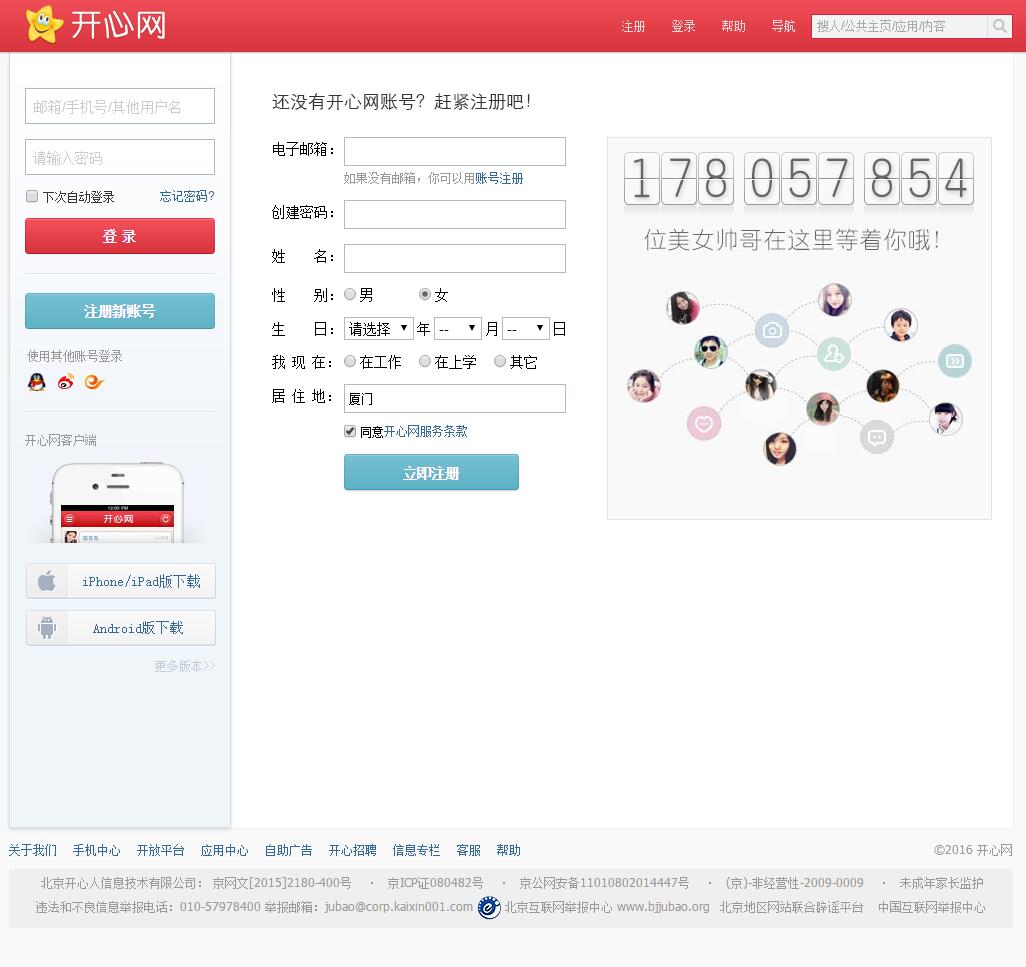1026x967 pixels.
Task: Click the login password input field
Action: coord(120,157)
